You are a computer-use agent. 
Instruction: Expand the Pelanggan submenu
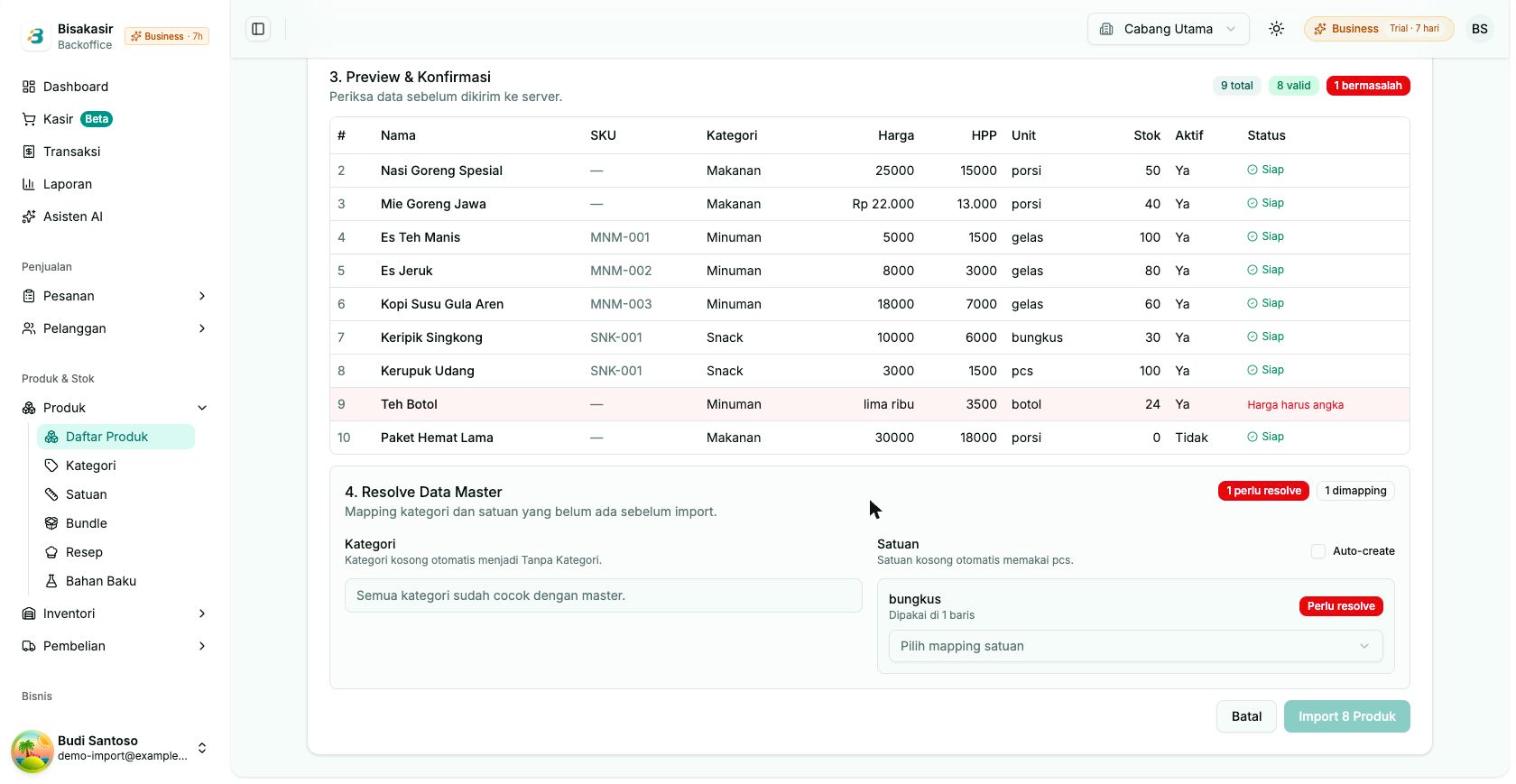click(114, 328)
